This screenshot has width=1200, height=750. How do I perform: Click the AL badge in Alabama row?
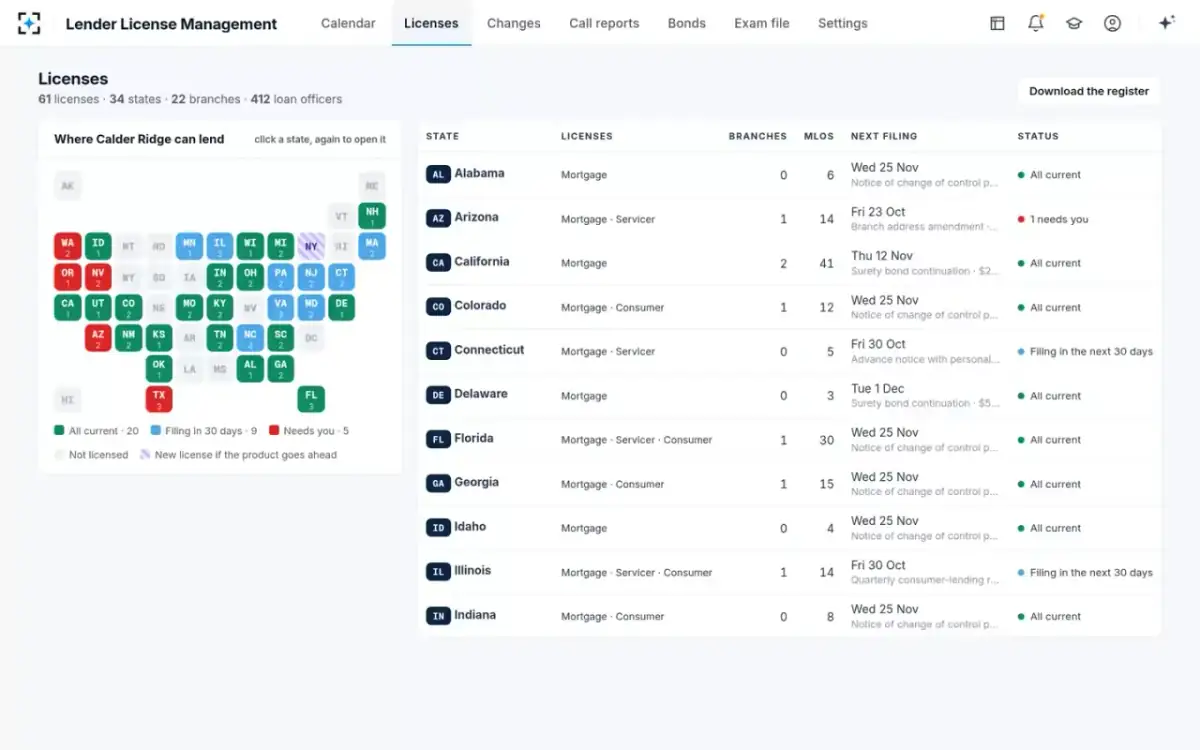click(x=438, y=174)
